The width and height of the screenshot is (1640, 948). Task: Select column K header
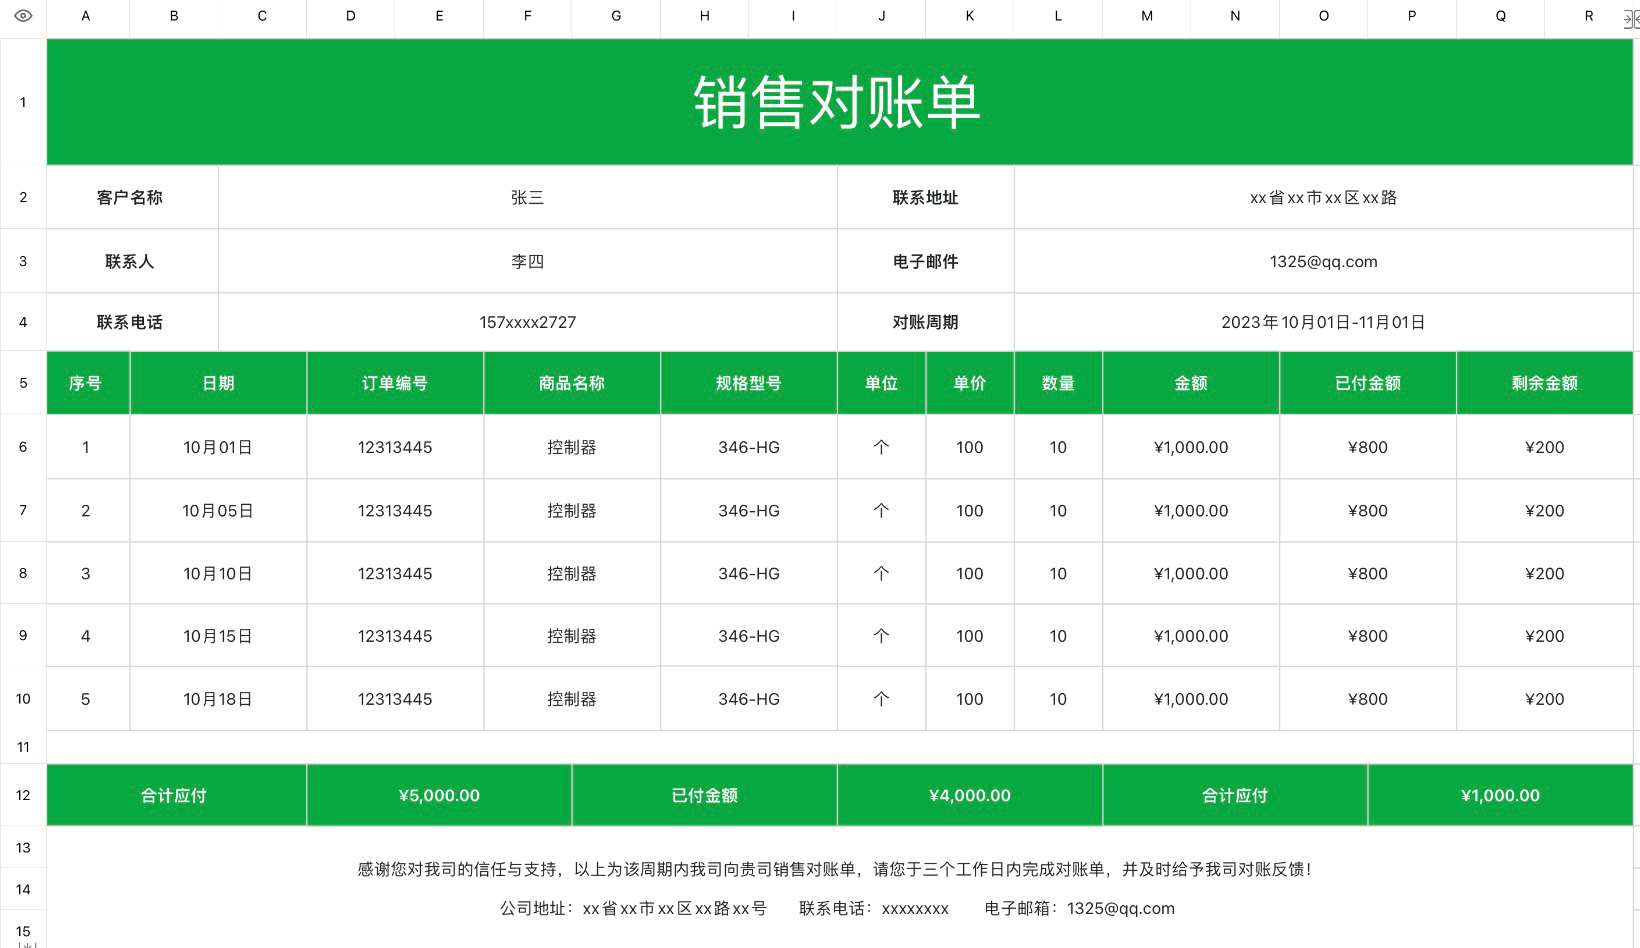point(970,16)
